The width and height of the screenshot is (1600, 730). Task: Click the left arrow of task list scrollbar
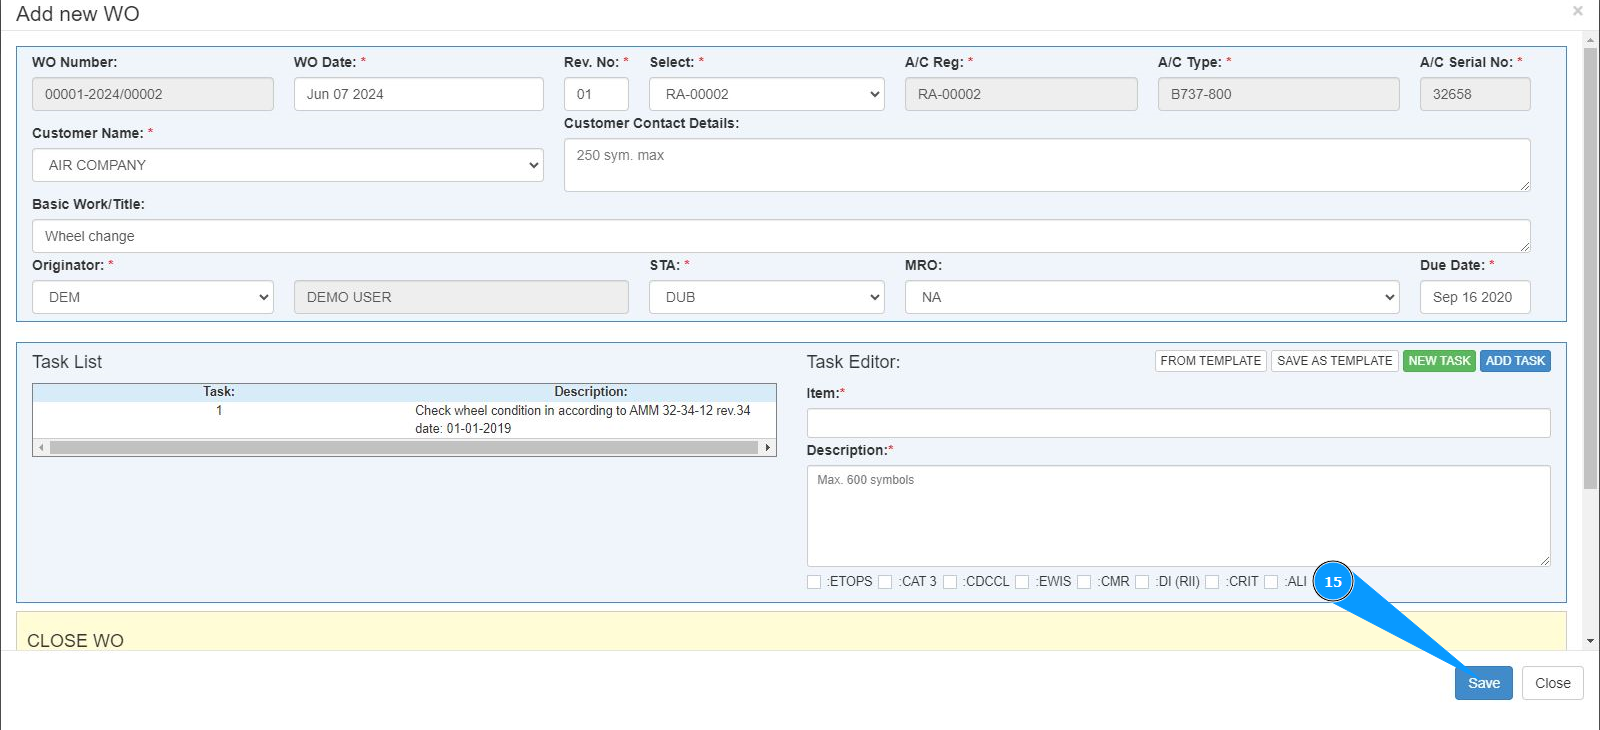tap(41, 448)
